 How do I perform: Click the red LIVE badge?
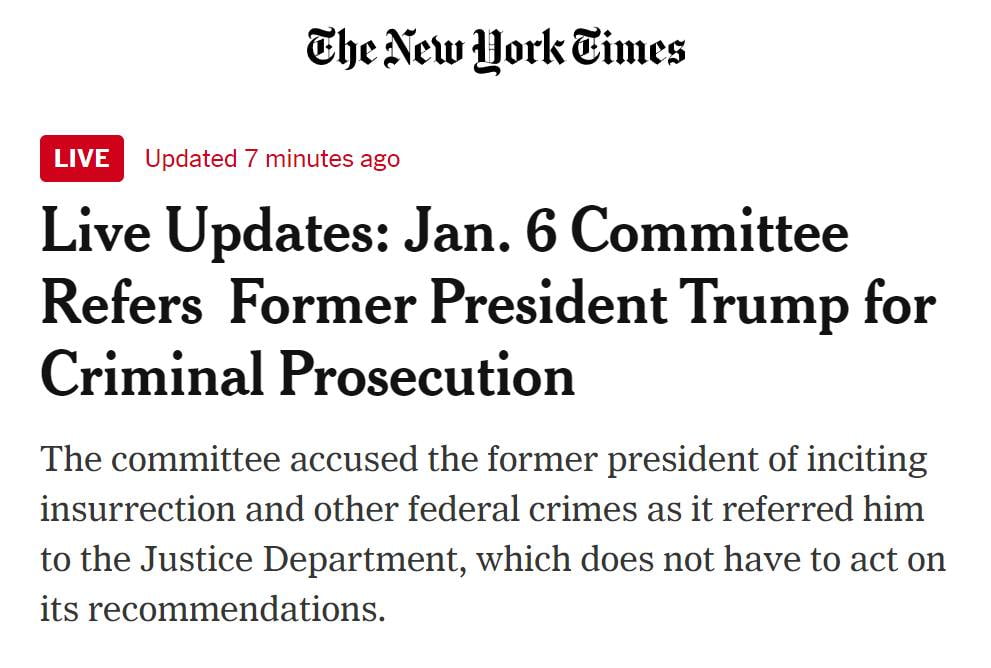point(82,159)
